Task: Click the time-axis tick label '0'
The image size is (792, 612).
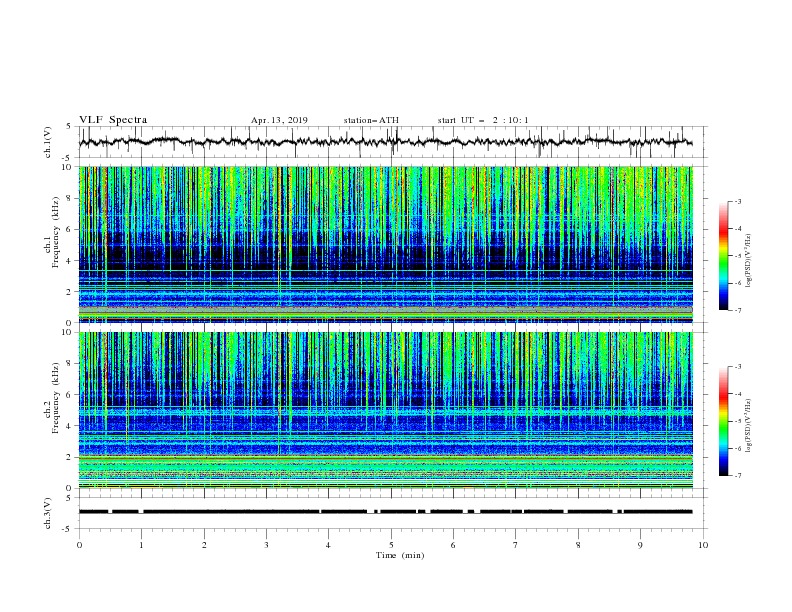Action: (79, 545)
